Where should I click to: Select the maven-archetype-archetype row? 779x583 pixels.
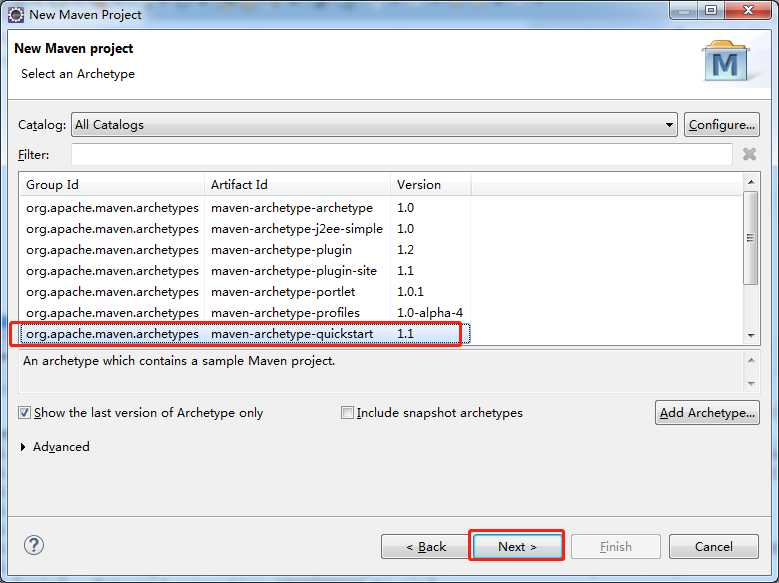(245, 208)
